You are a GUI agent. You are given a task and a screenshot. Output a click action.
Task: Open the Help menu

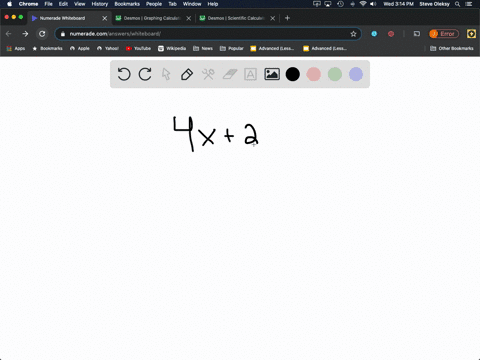[x=213, y=4]
